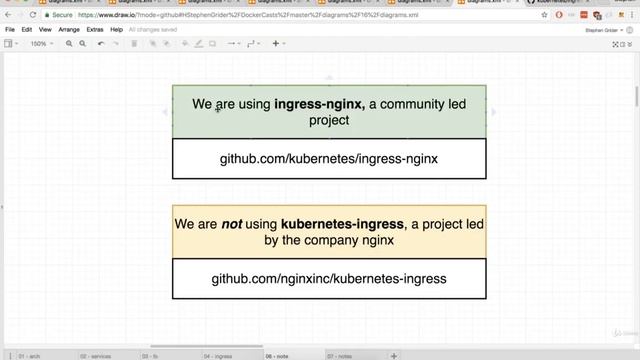Select the github.com/nginxinc/kubernetes-ingress box
640x360 pixels.
[x=329, y=278]
